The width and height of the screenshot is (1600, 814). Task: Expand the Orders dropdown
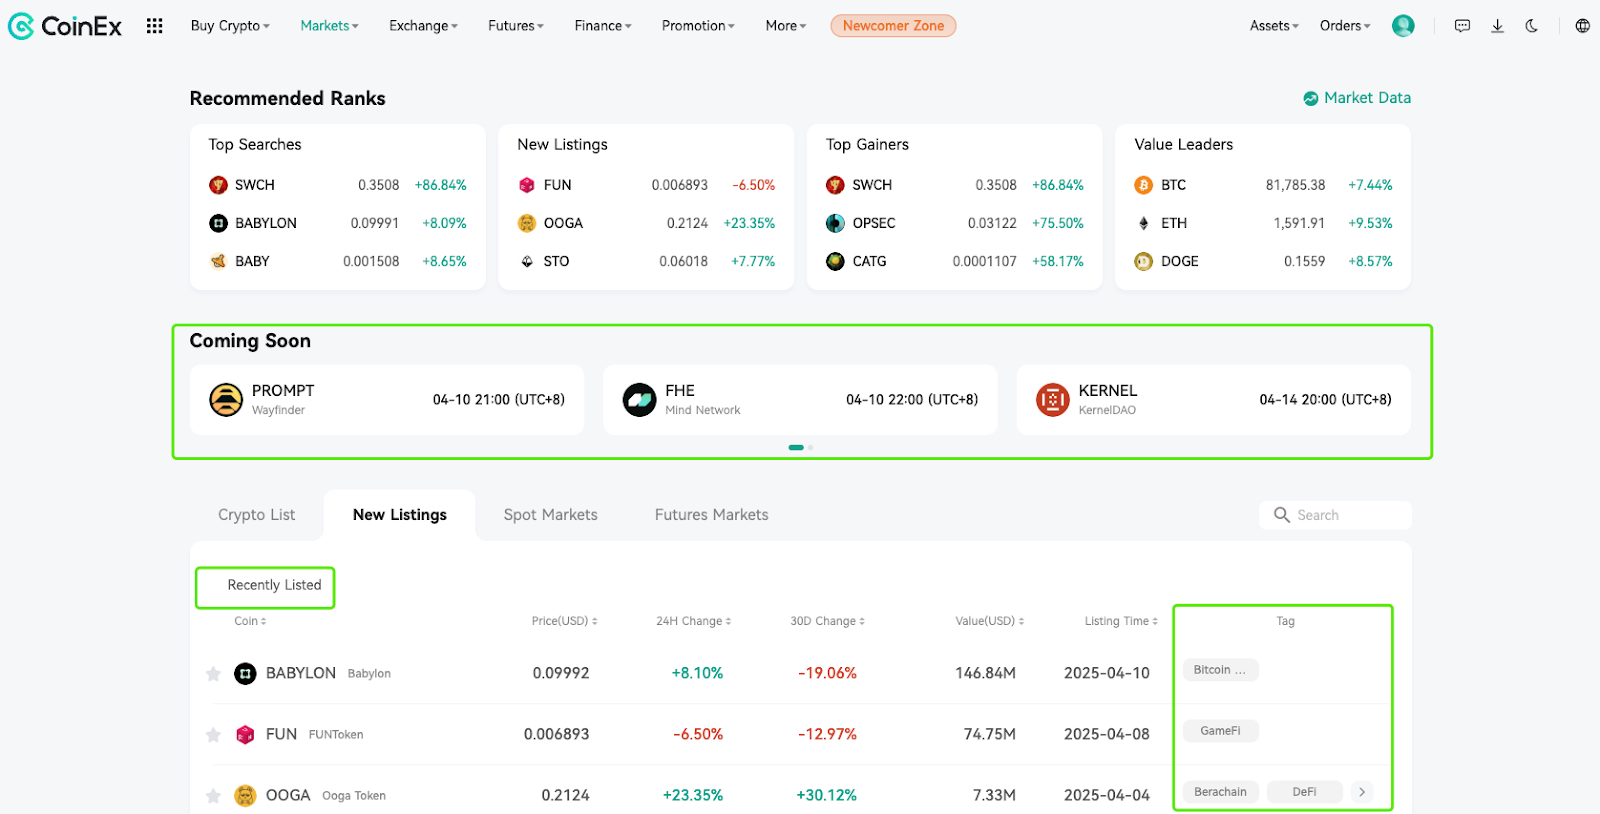point(1345,26)
